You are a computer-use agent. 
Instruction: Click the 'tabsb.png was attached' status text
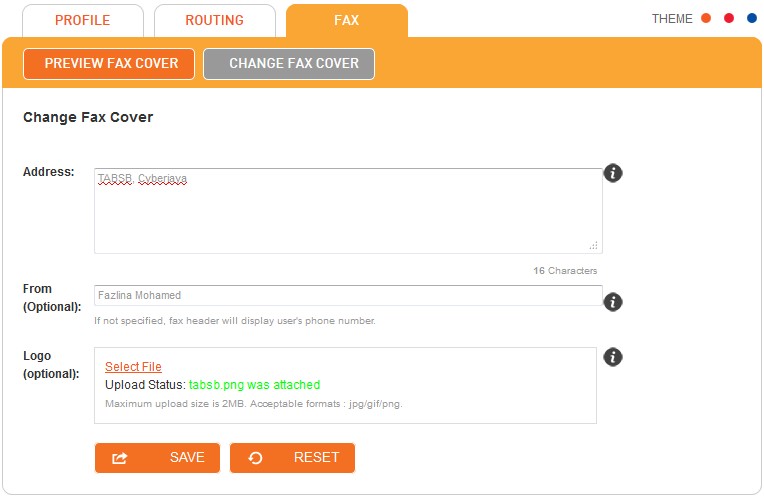(254, 385)
